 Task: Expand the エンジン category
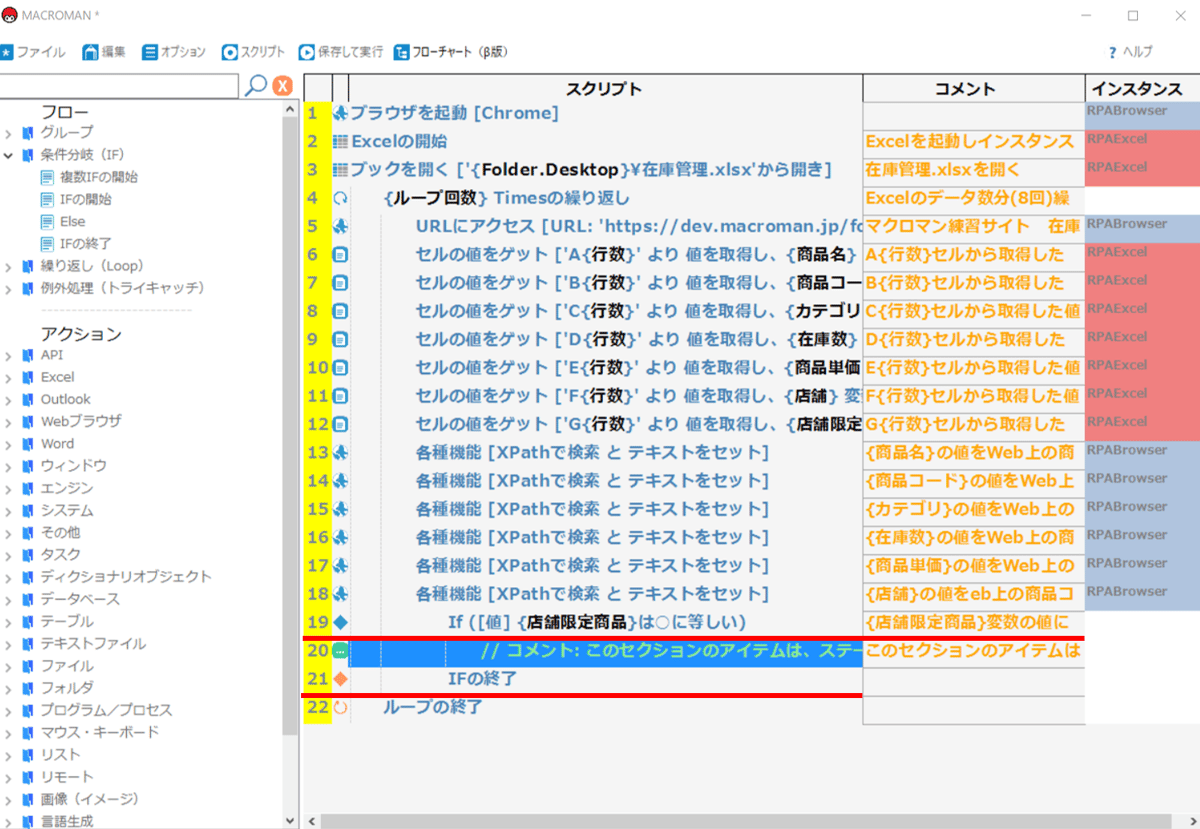click(8, 488)
